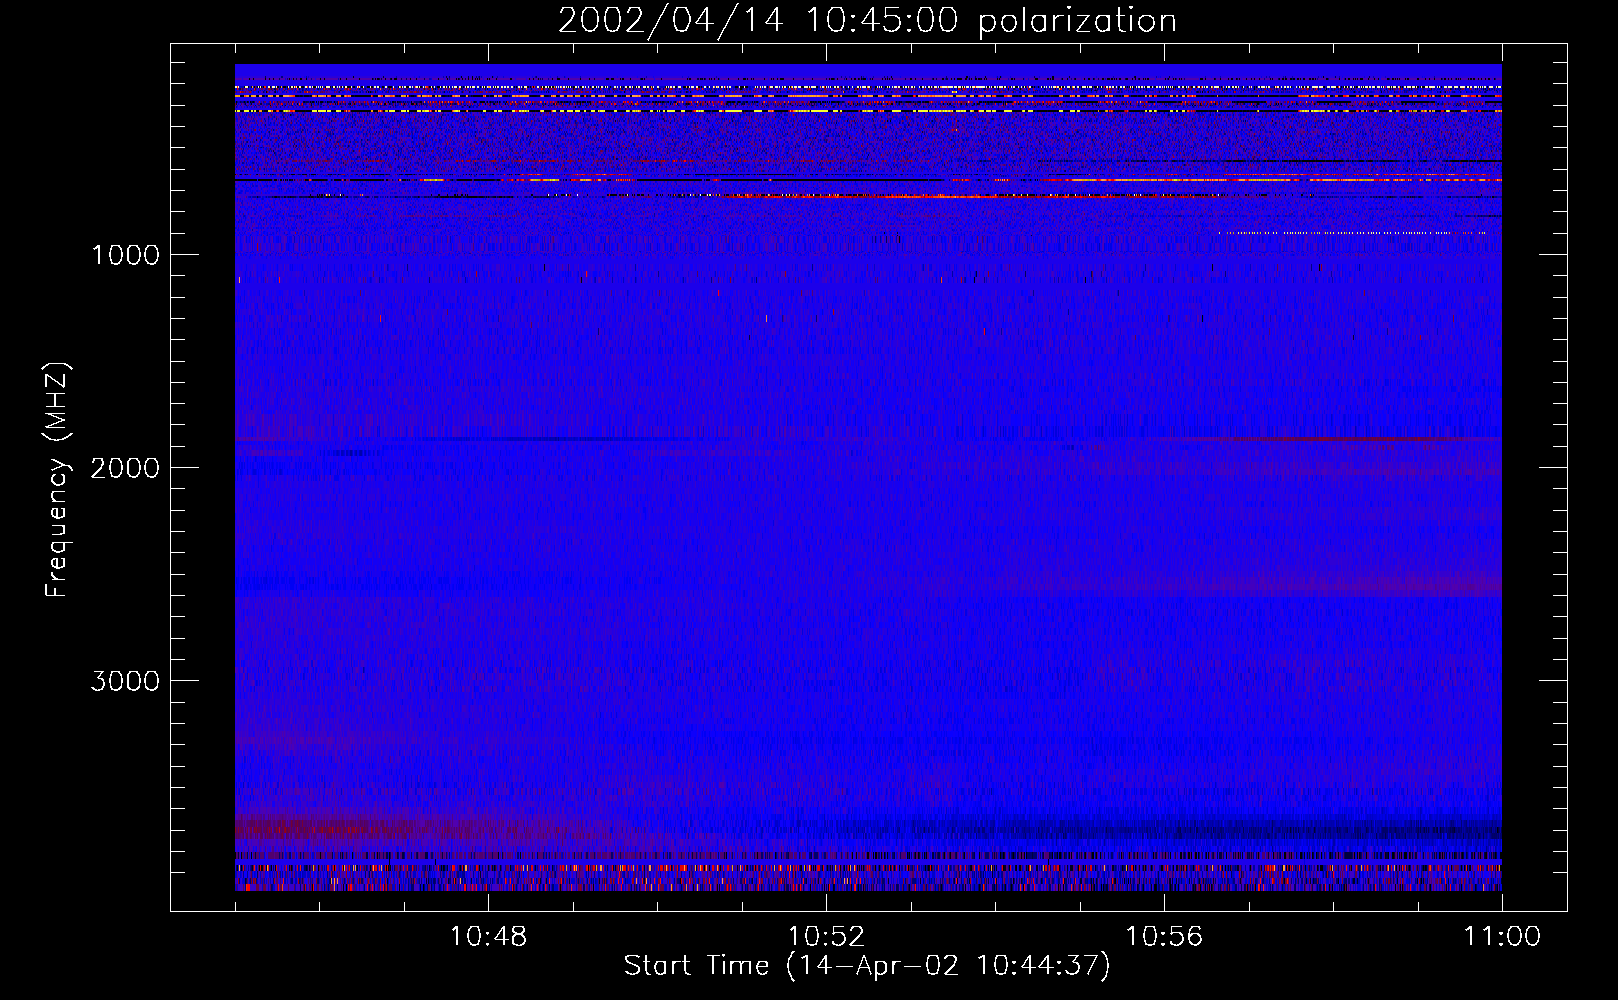
Task: Click the 10:56 time tick label
Action: (1164, 937)
